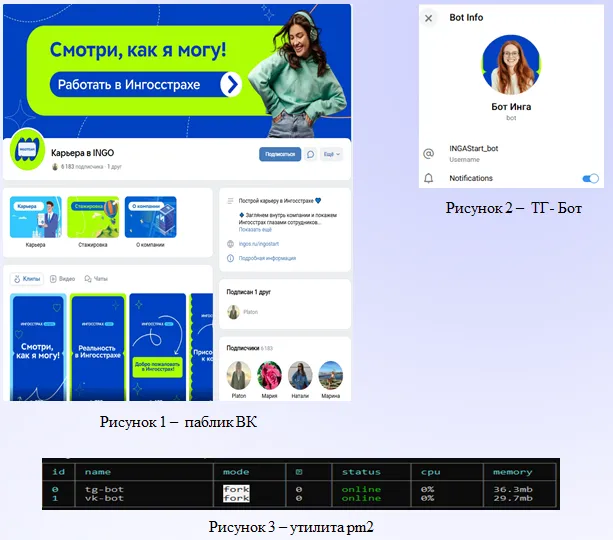The image size is (613, 540).
Task: Expand description with Показать ещё
Action: [x=254, y=229]
